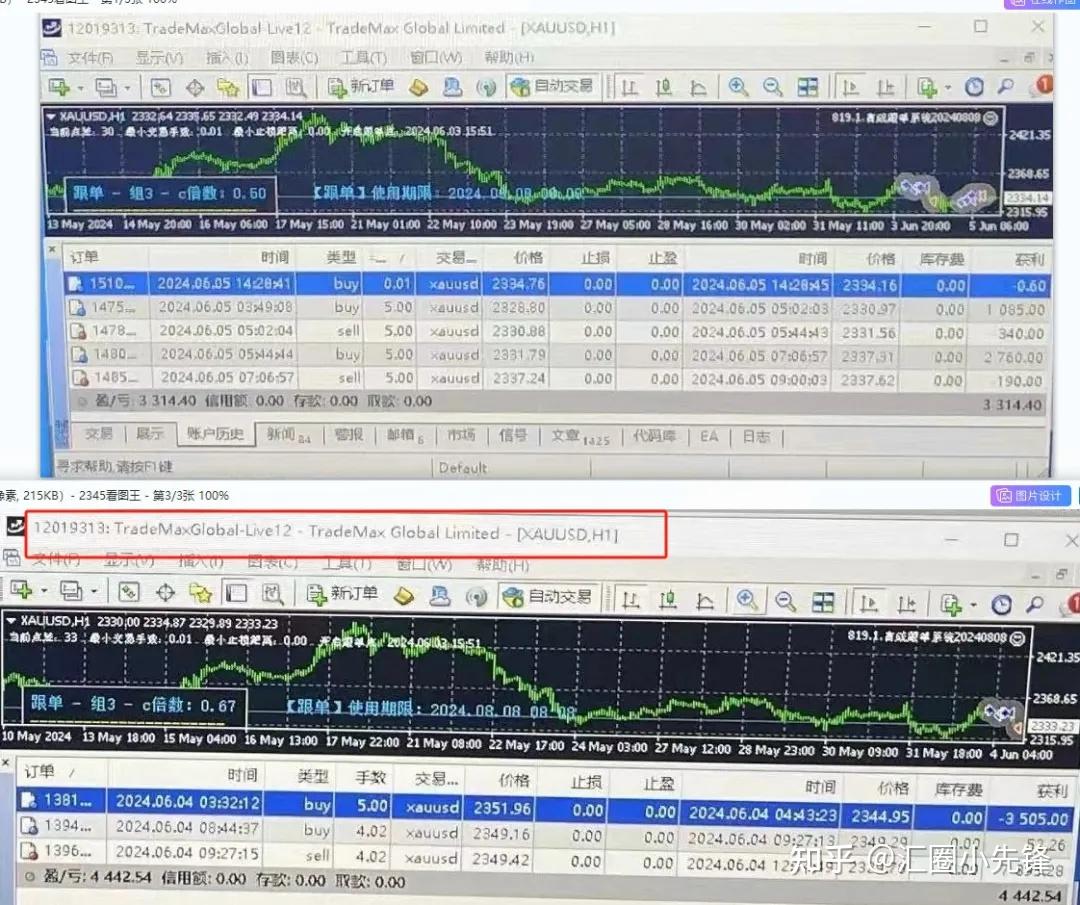1080x905 pixels.
Task: Toggle 自动交易 in bottom window toolbar
Action: click(x=548, y=596)
